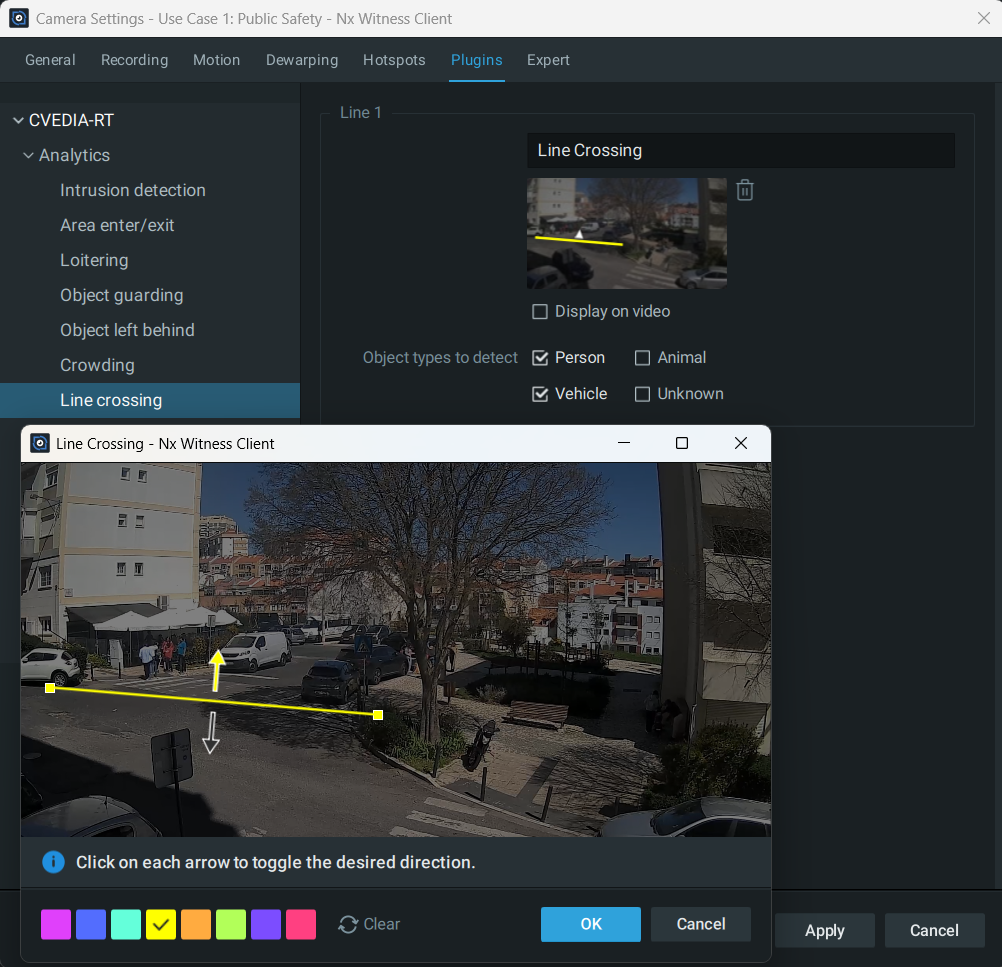Screen dimensions: 1002x967
Task: Click the Apply button
Action: [824, 930]
